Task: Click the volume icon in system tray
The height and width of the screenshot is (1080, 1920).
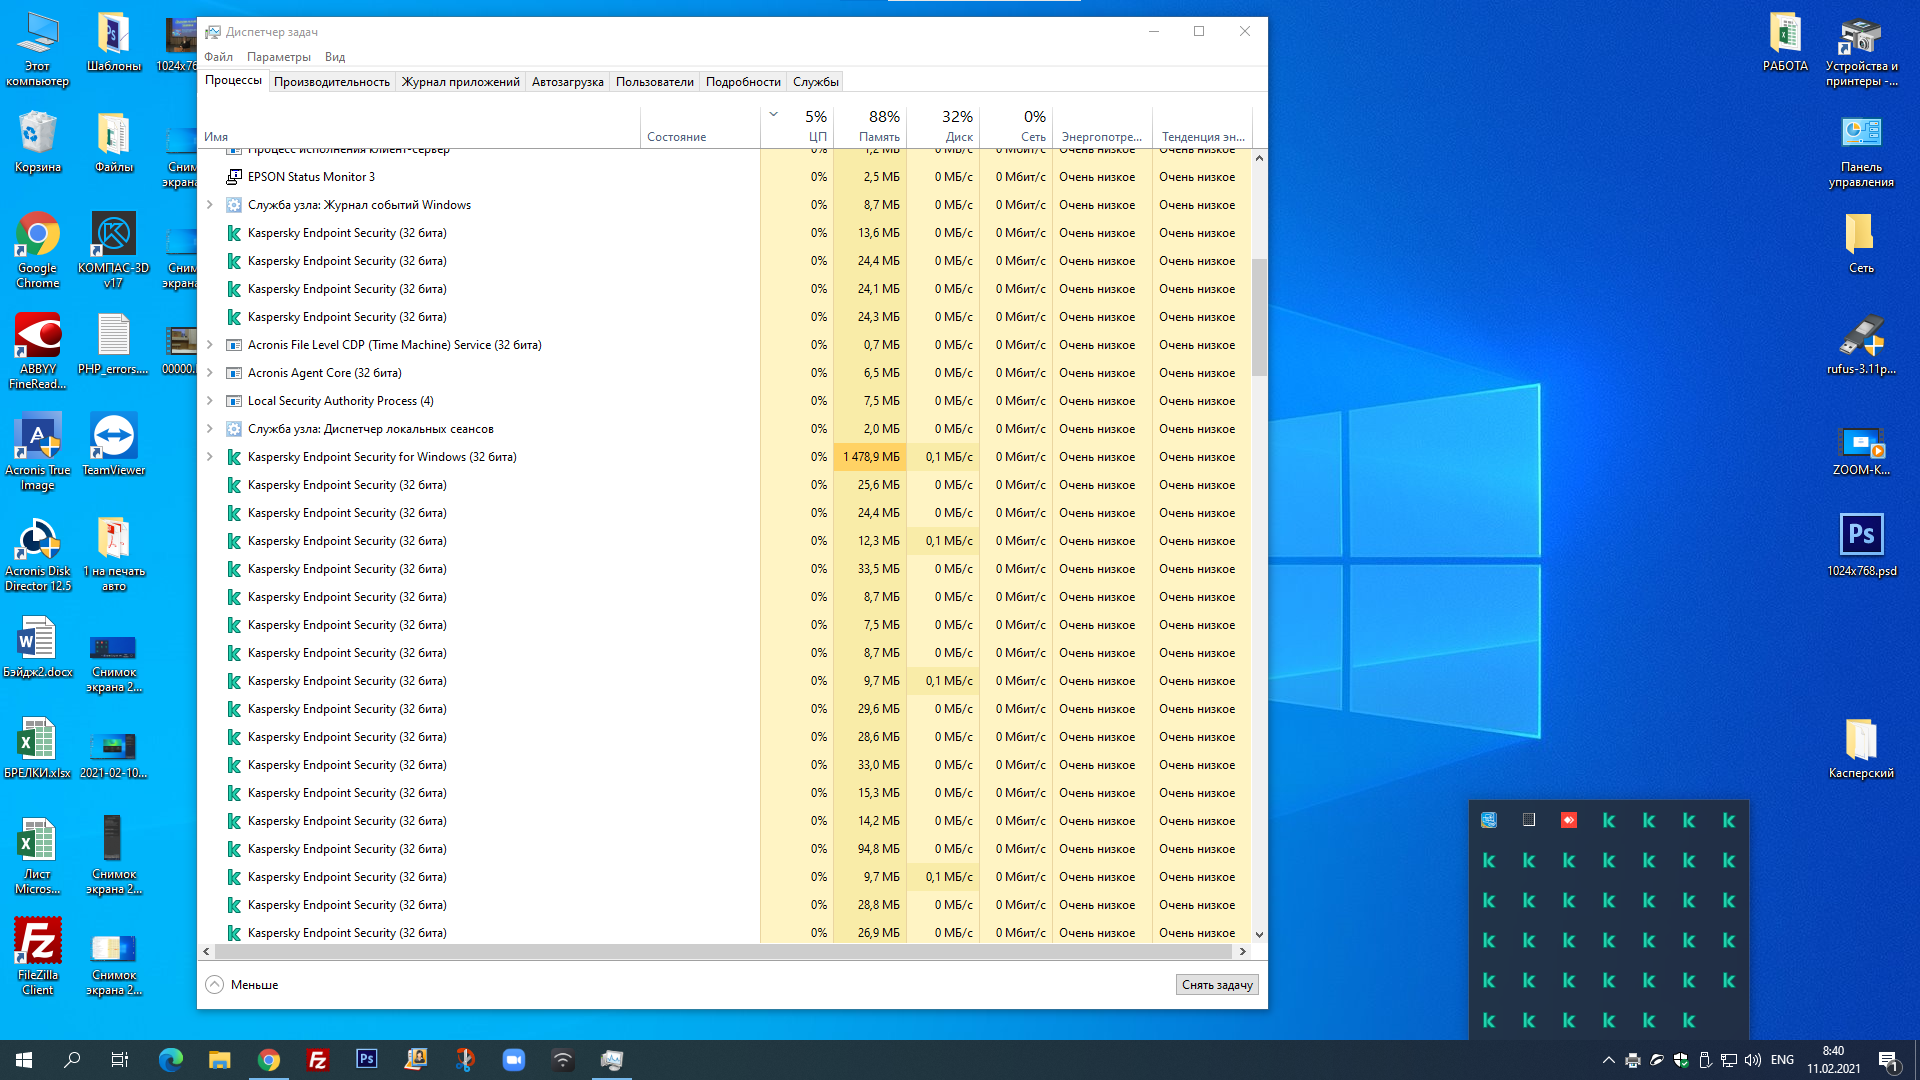Action: (x=1752, y=1060)
